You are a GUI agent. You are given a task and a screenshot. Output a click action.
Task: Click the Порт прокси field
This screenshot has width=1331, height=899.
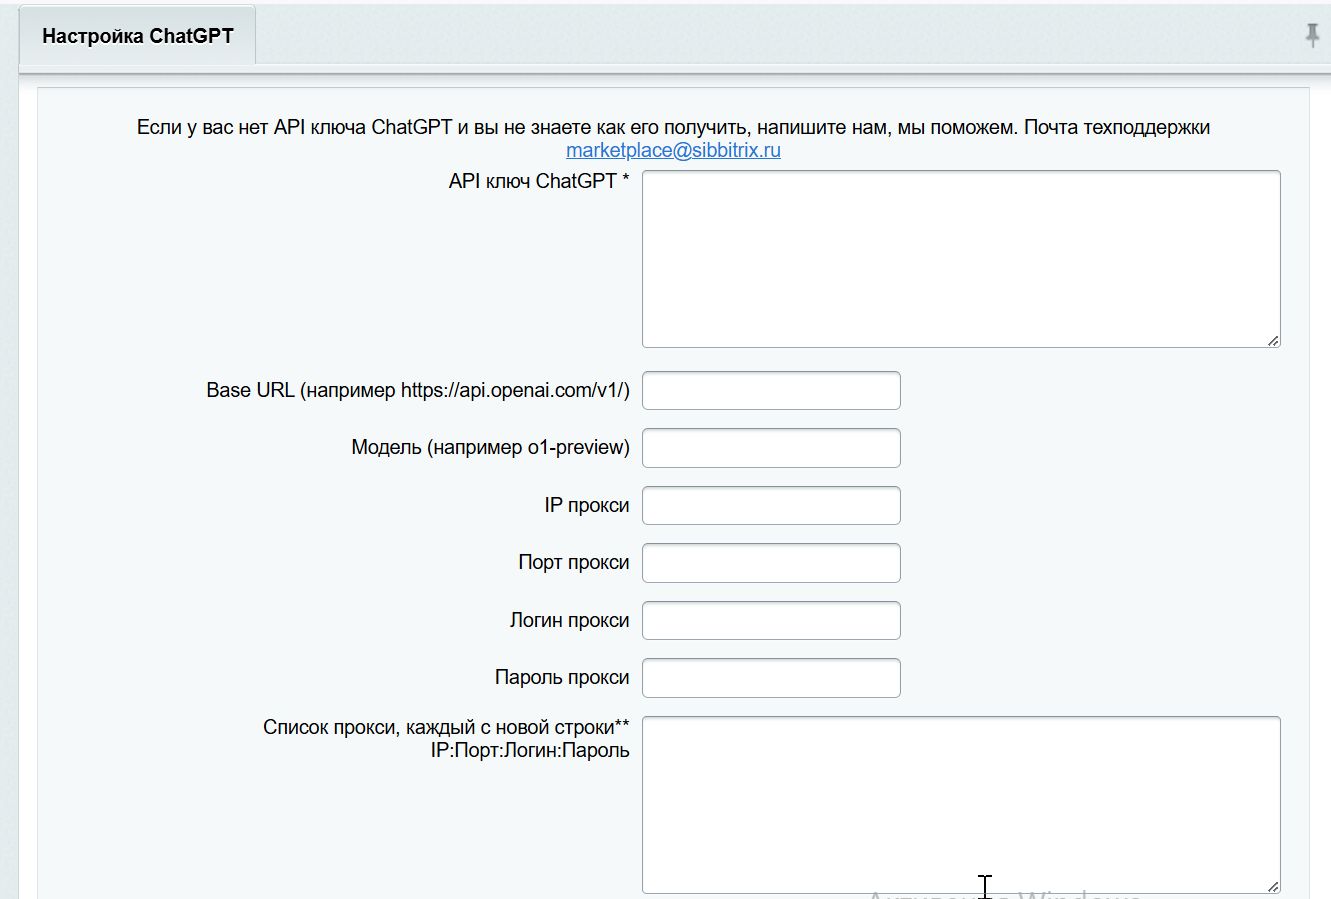coord(770,562)
